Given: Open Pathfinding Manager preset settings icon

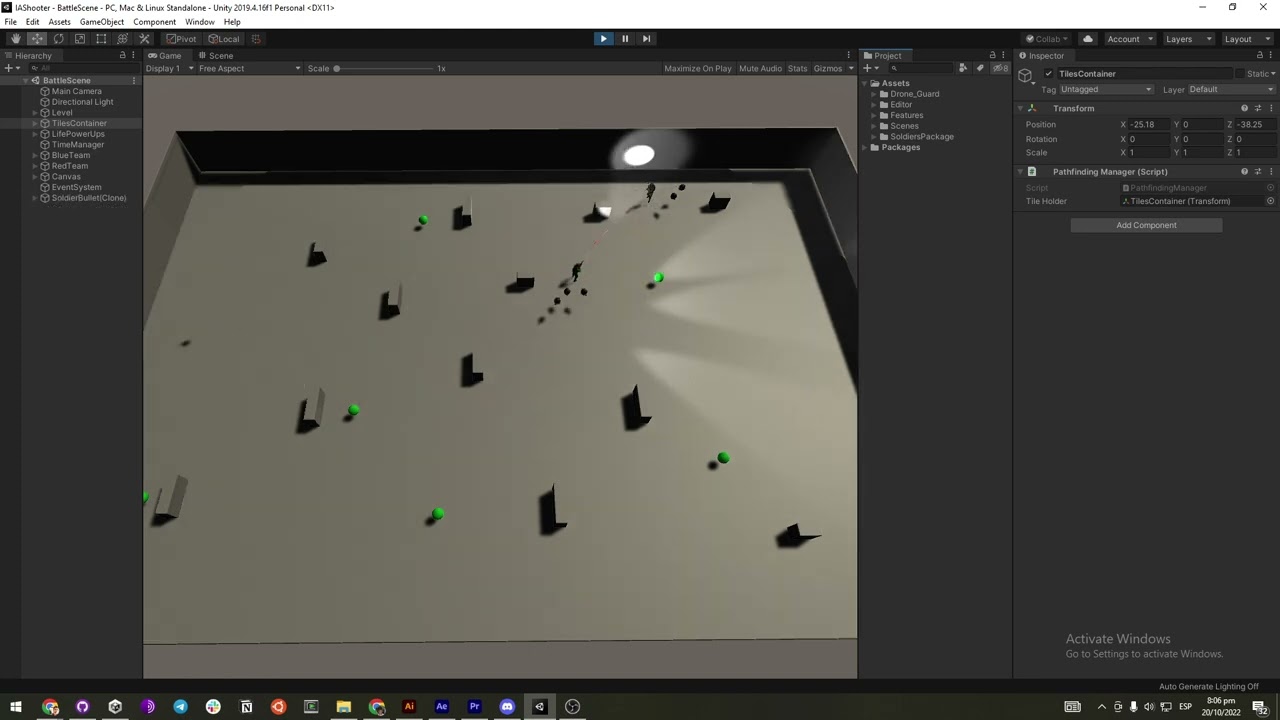Looking at the screenshot, I should point(1258,172).
